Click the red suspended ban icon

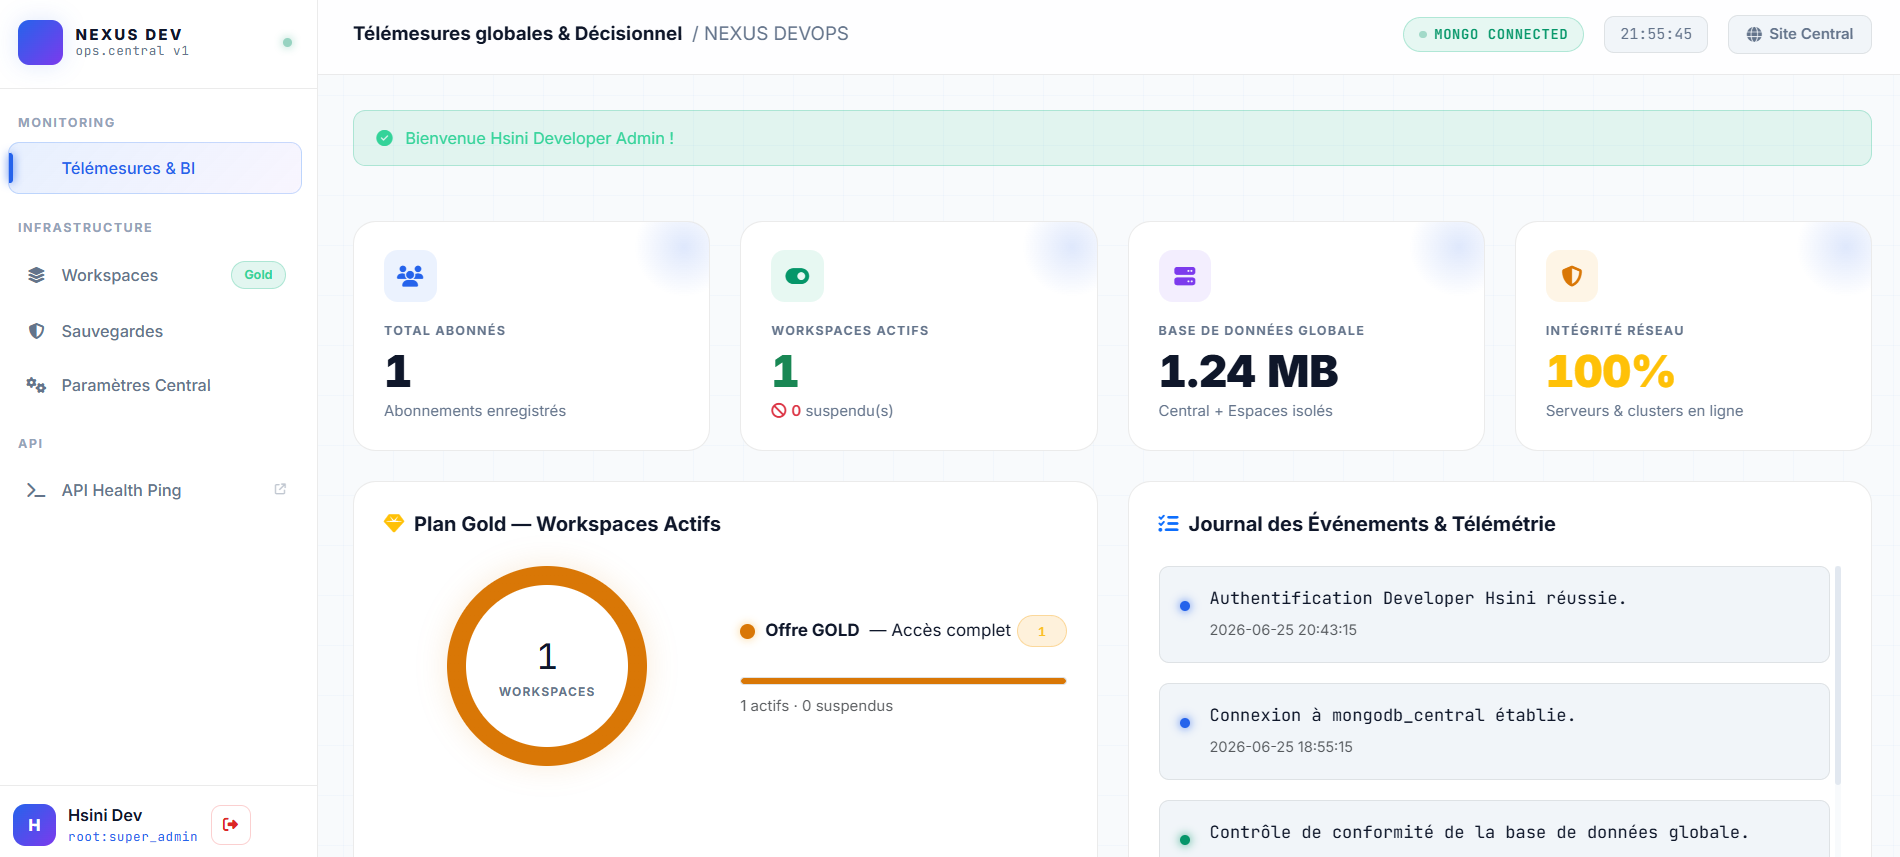pos(778,410)
